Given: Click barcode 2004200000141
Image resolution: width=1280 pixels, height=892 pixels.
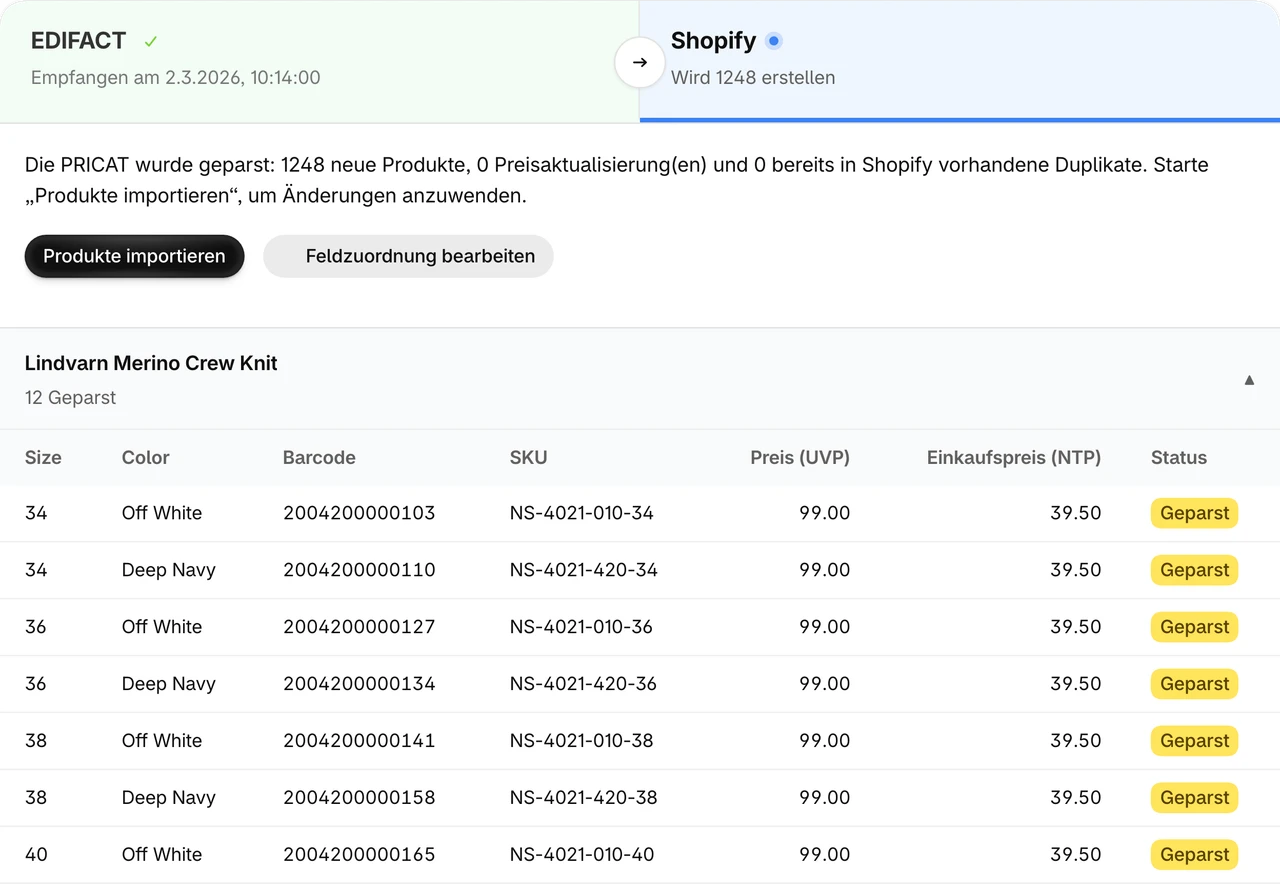Looking at the screenshot, I should coord(359,741).
